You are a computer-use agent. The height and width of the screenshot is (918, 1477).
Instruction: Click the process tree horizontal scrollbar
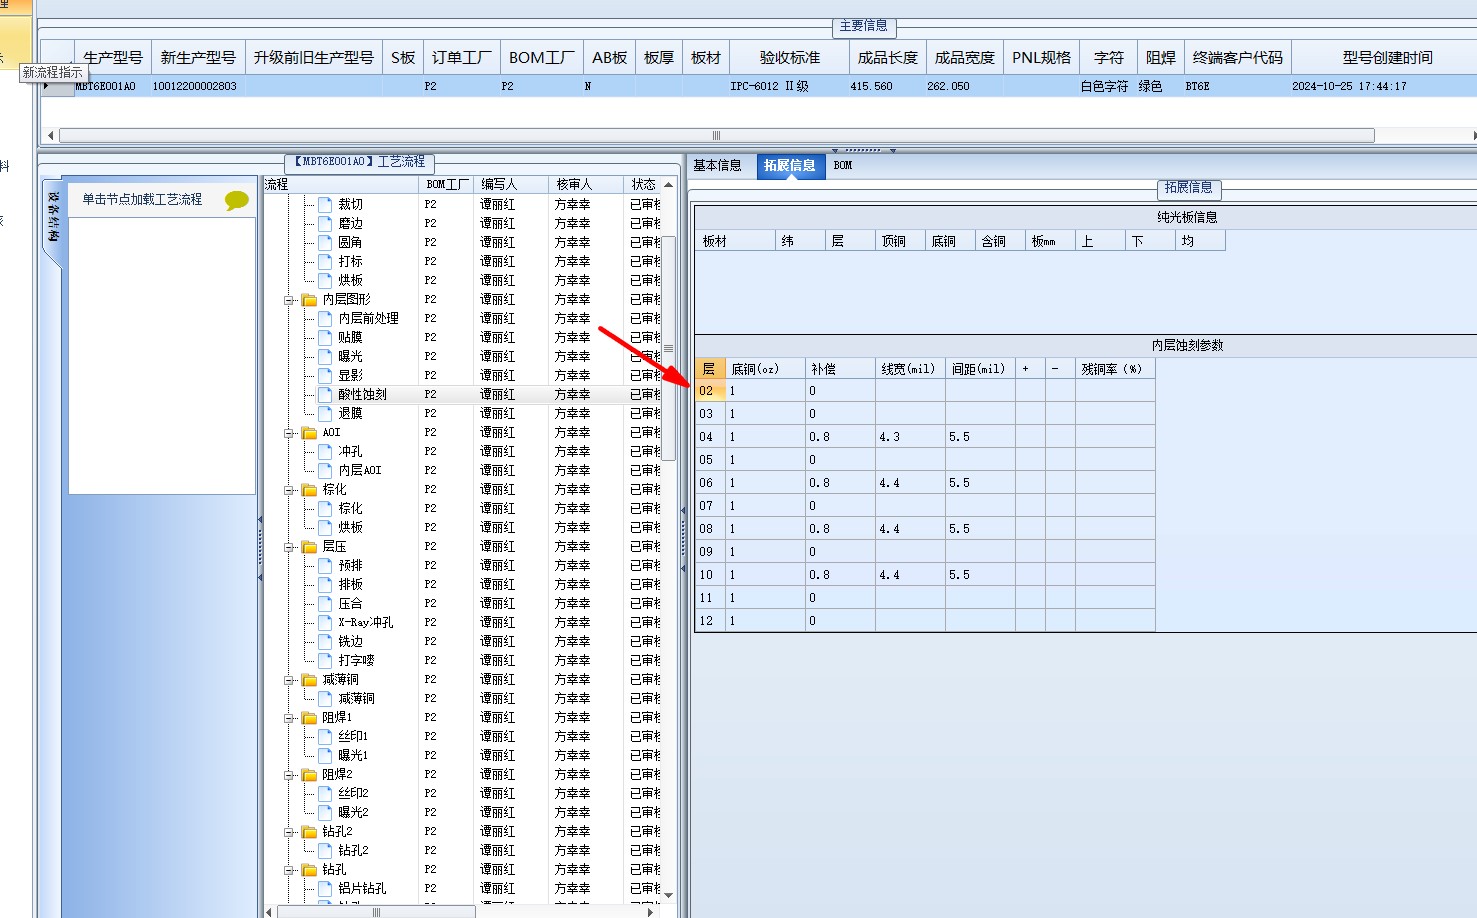(x=376, y=912)
